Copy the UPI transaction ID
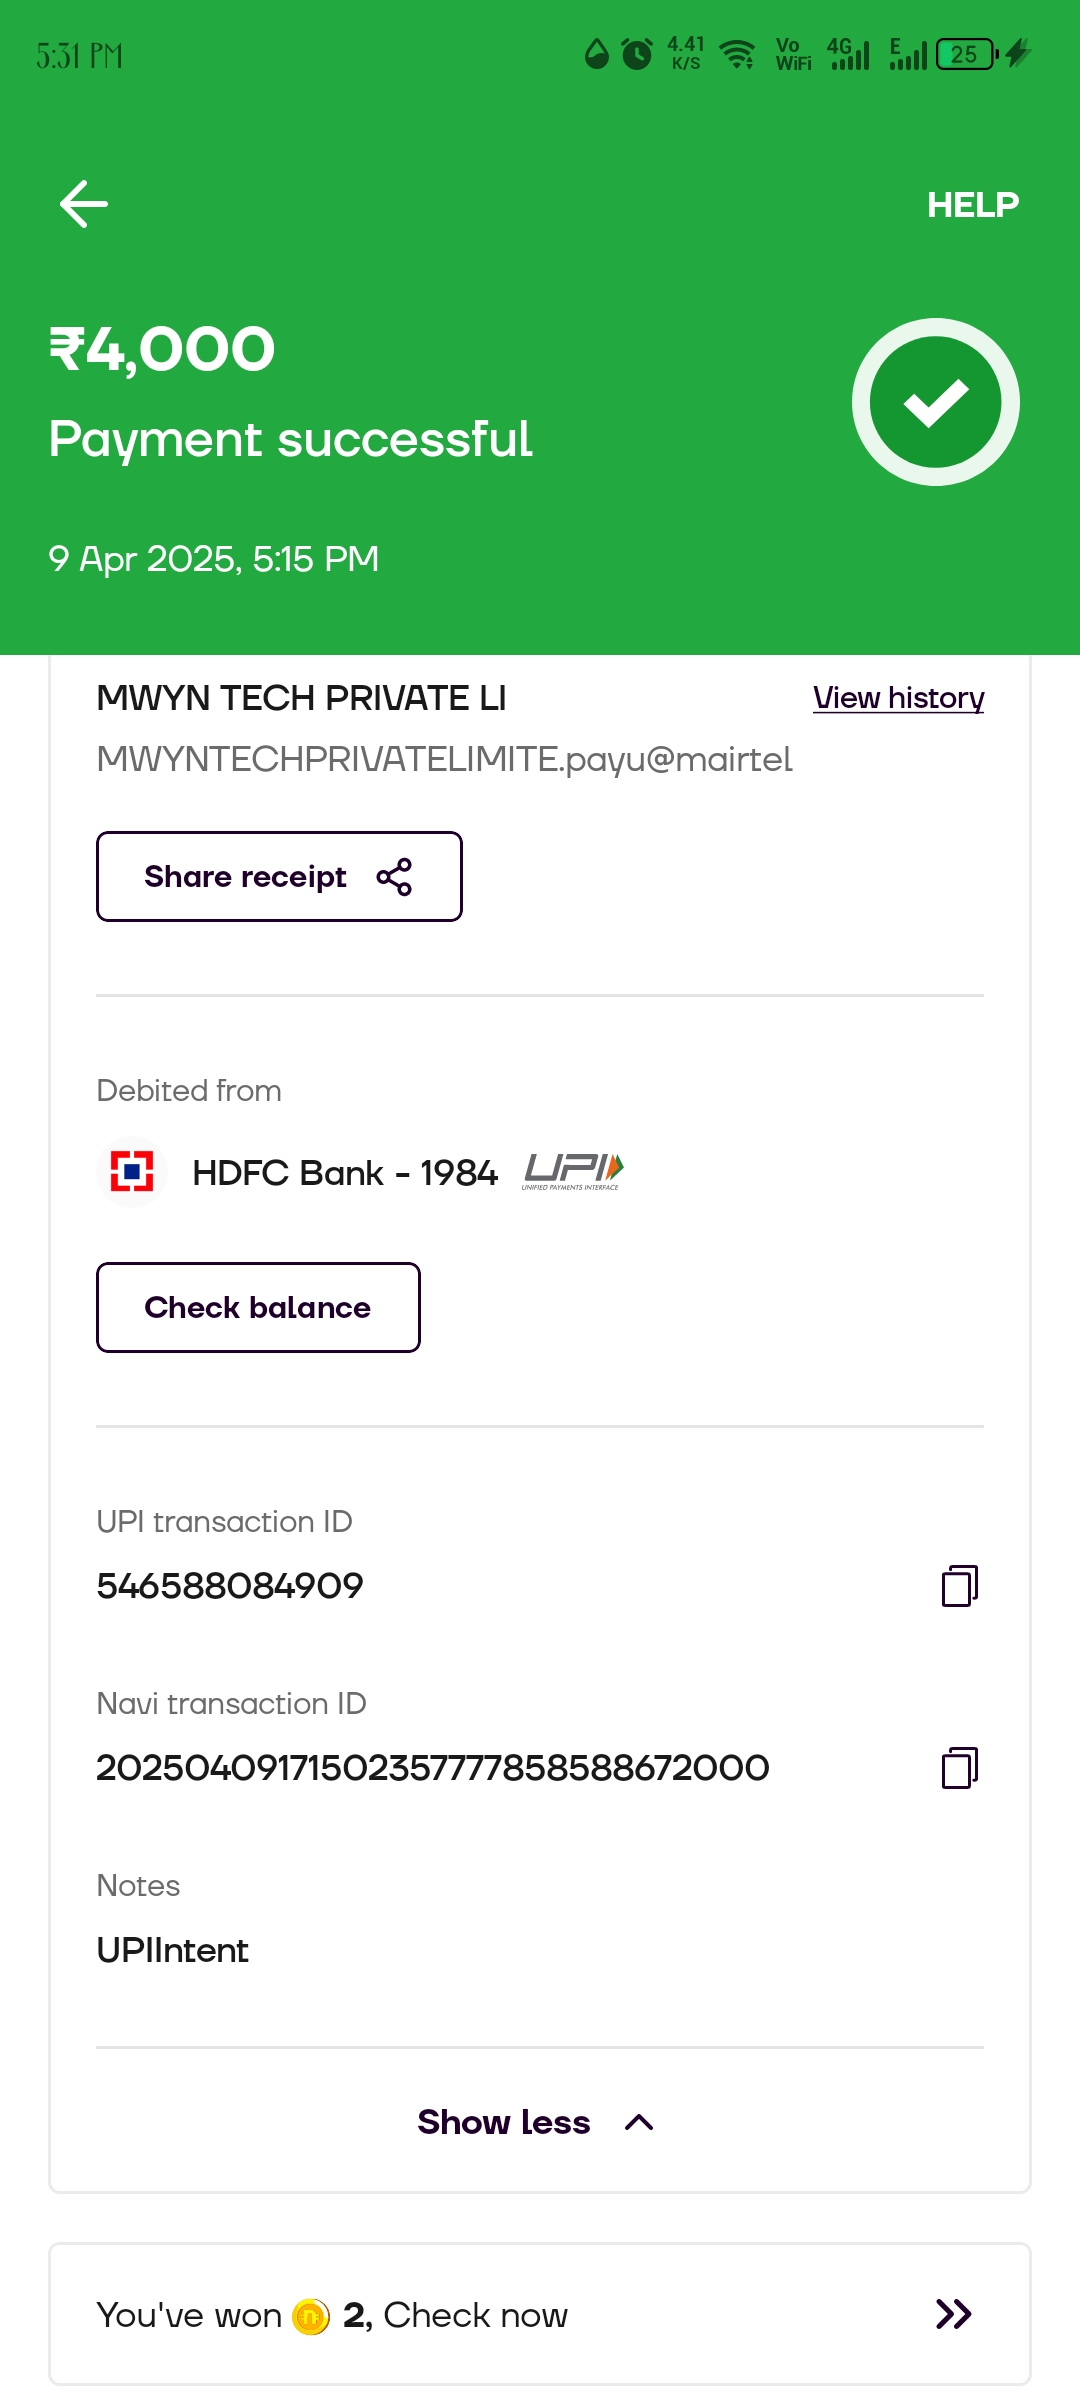 coord(959,1586)
